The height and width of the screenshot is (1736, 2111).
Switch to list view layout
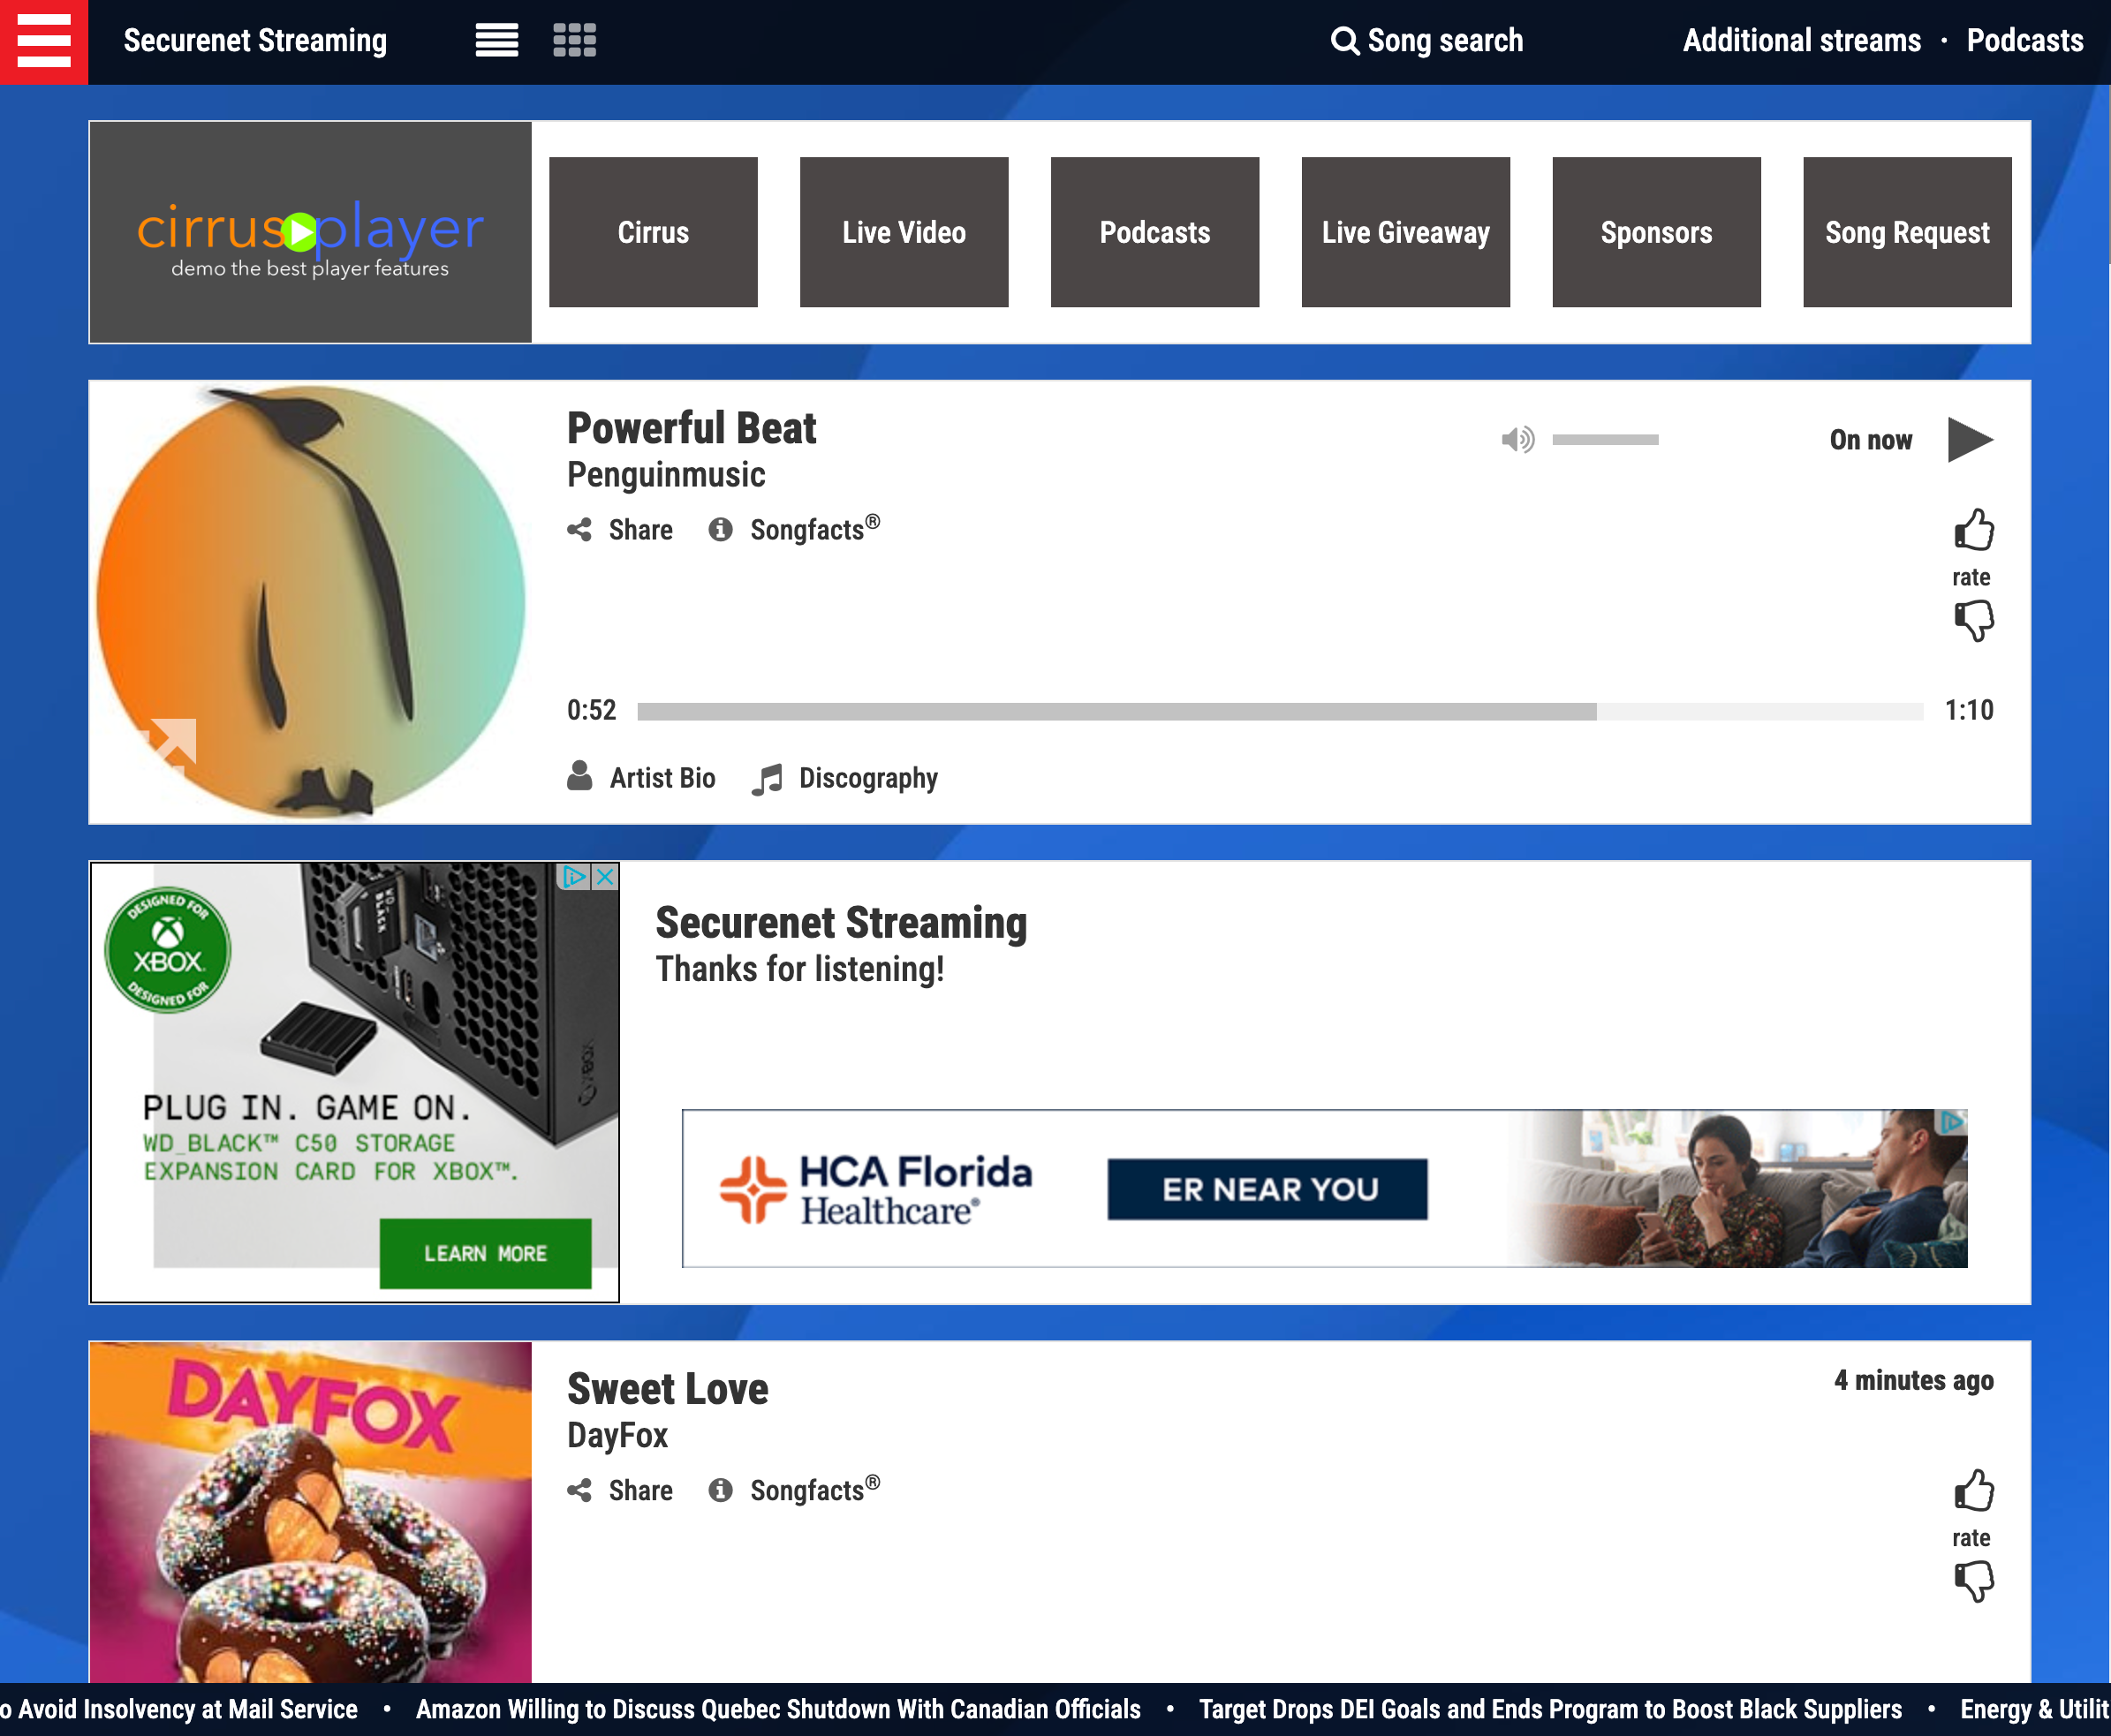[x=496, y=39]
